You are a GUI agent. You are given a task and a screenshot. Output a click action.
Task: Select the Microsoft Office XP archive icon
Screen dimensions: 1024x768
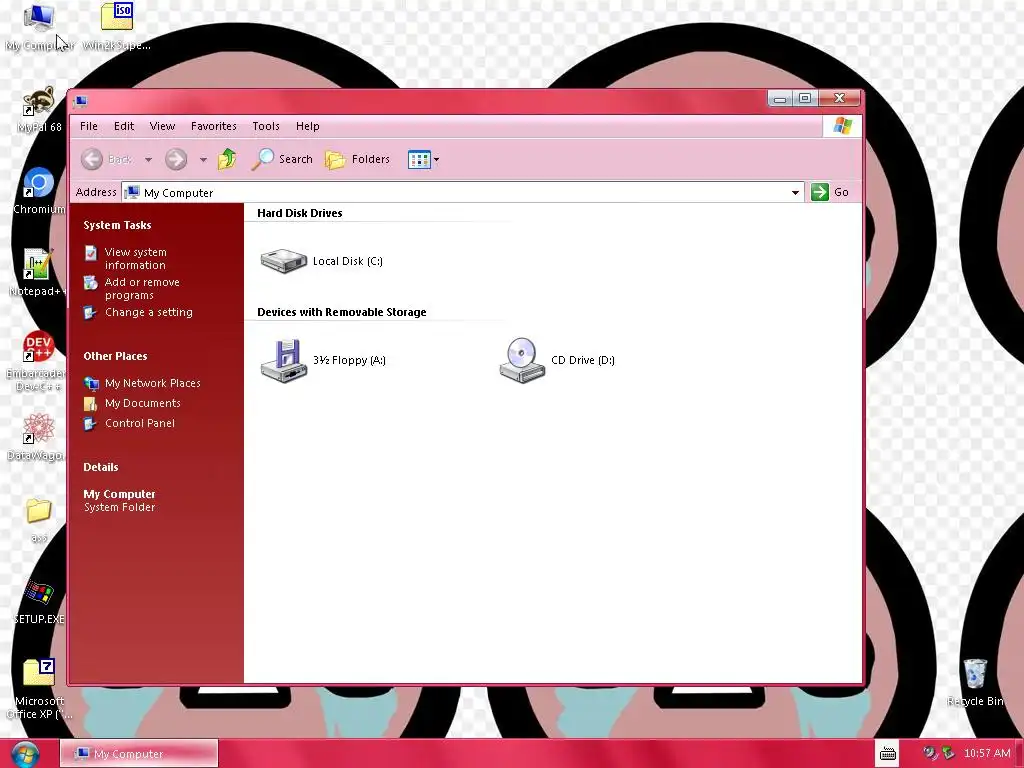(x=39, y=690)
